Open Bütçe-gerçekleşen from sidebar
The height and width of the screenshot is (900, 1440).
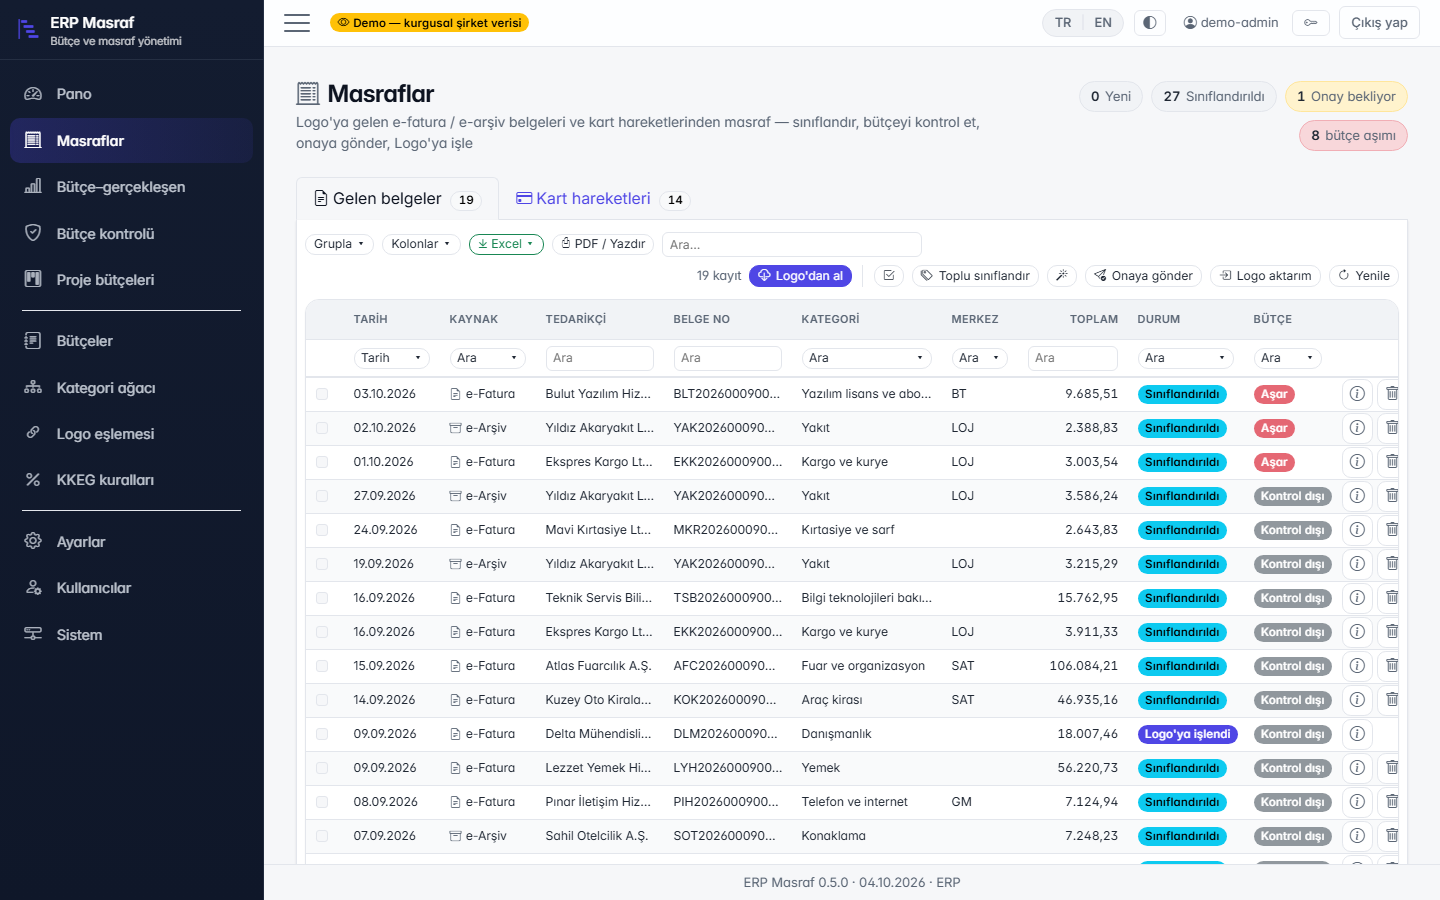[x=131, y=187]
